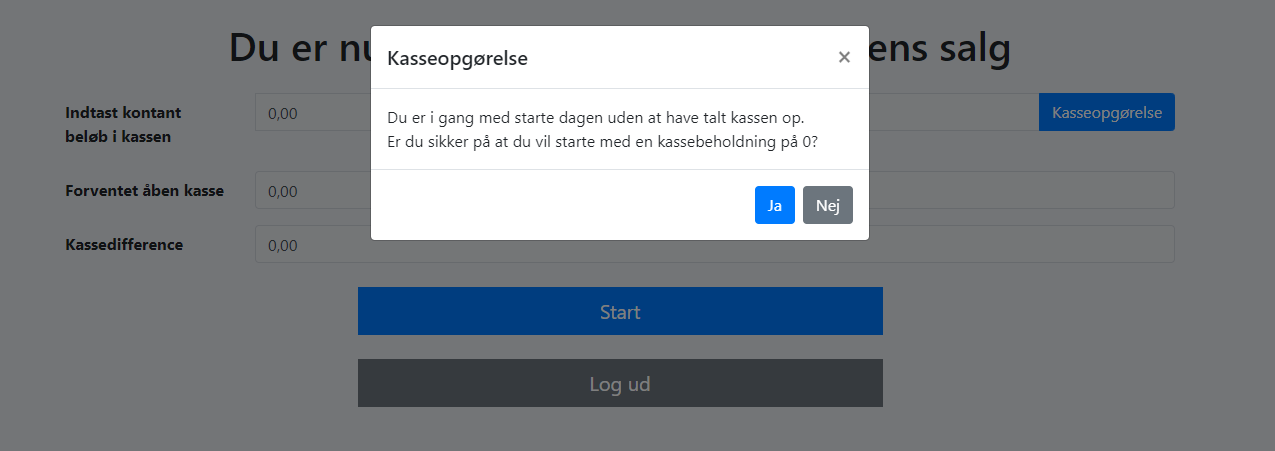This screenshot has width=1275, height=451.
Task: Click the blue Kasseopgørelse button
Action: coord(1106,113)
